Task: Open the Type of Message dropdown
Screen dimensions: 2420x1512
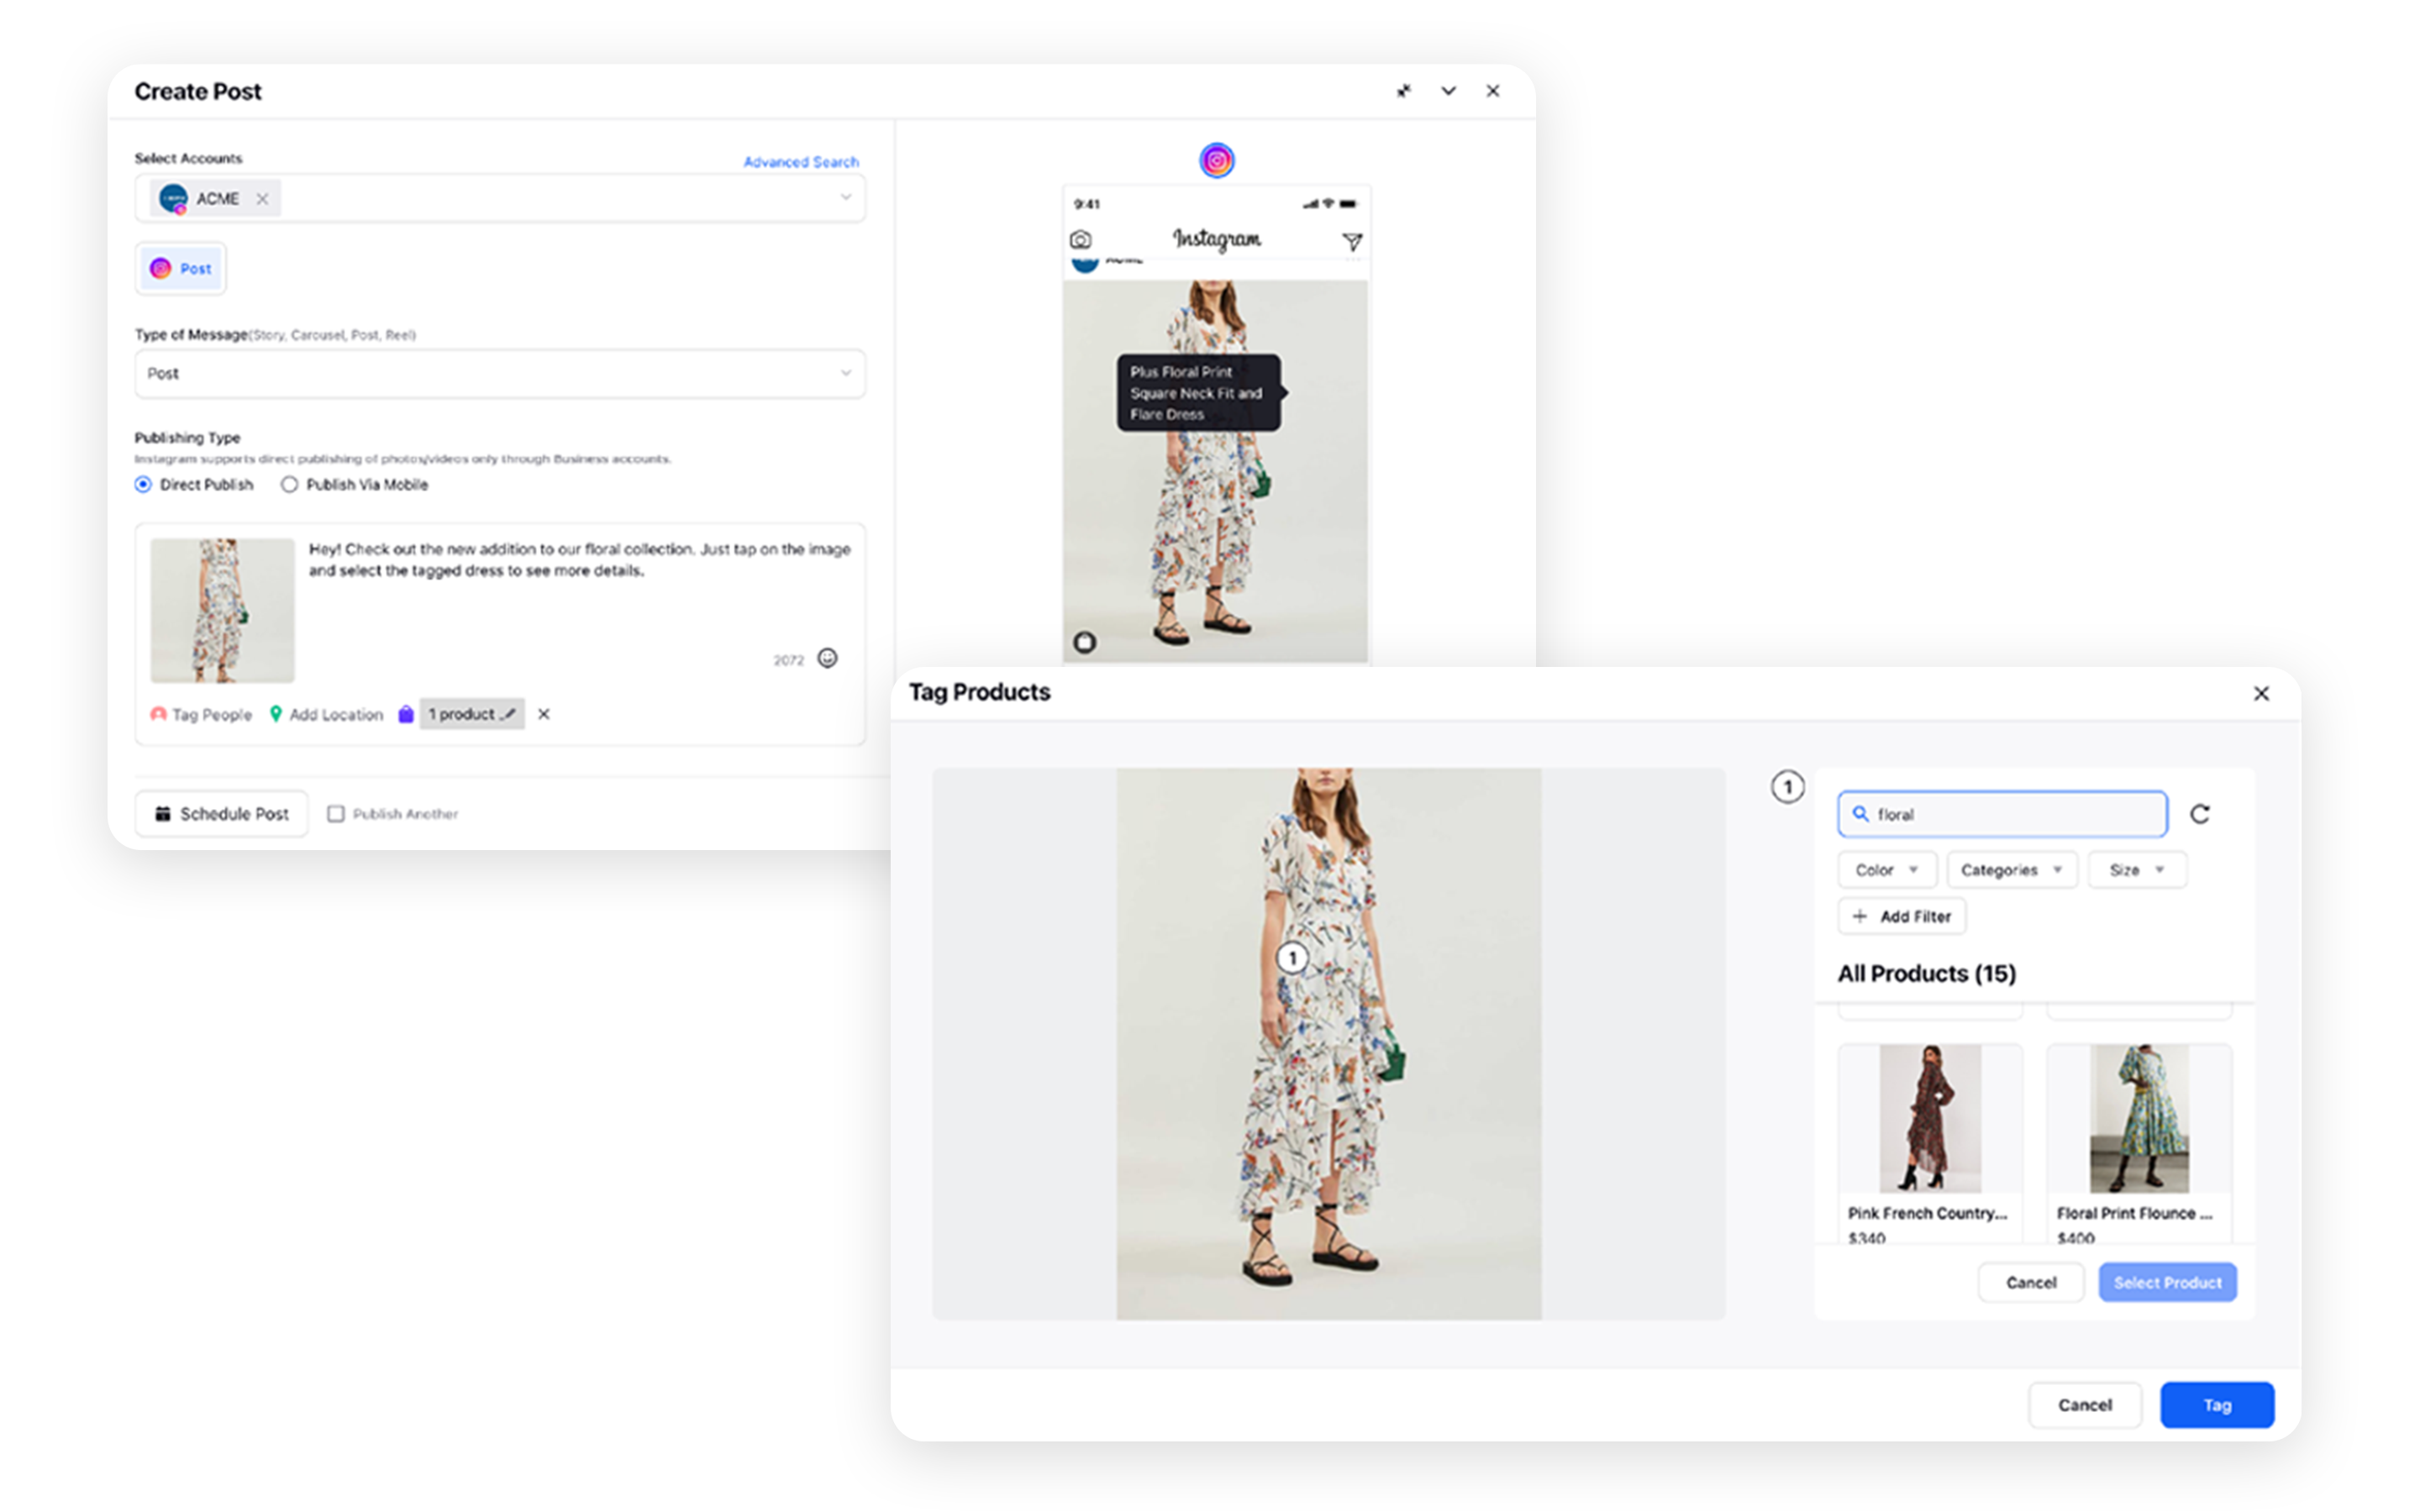Action: pyautogui.click(x=500, y=373)
